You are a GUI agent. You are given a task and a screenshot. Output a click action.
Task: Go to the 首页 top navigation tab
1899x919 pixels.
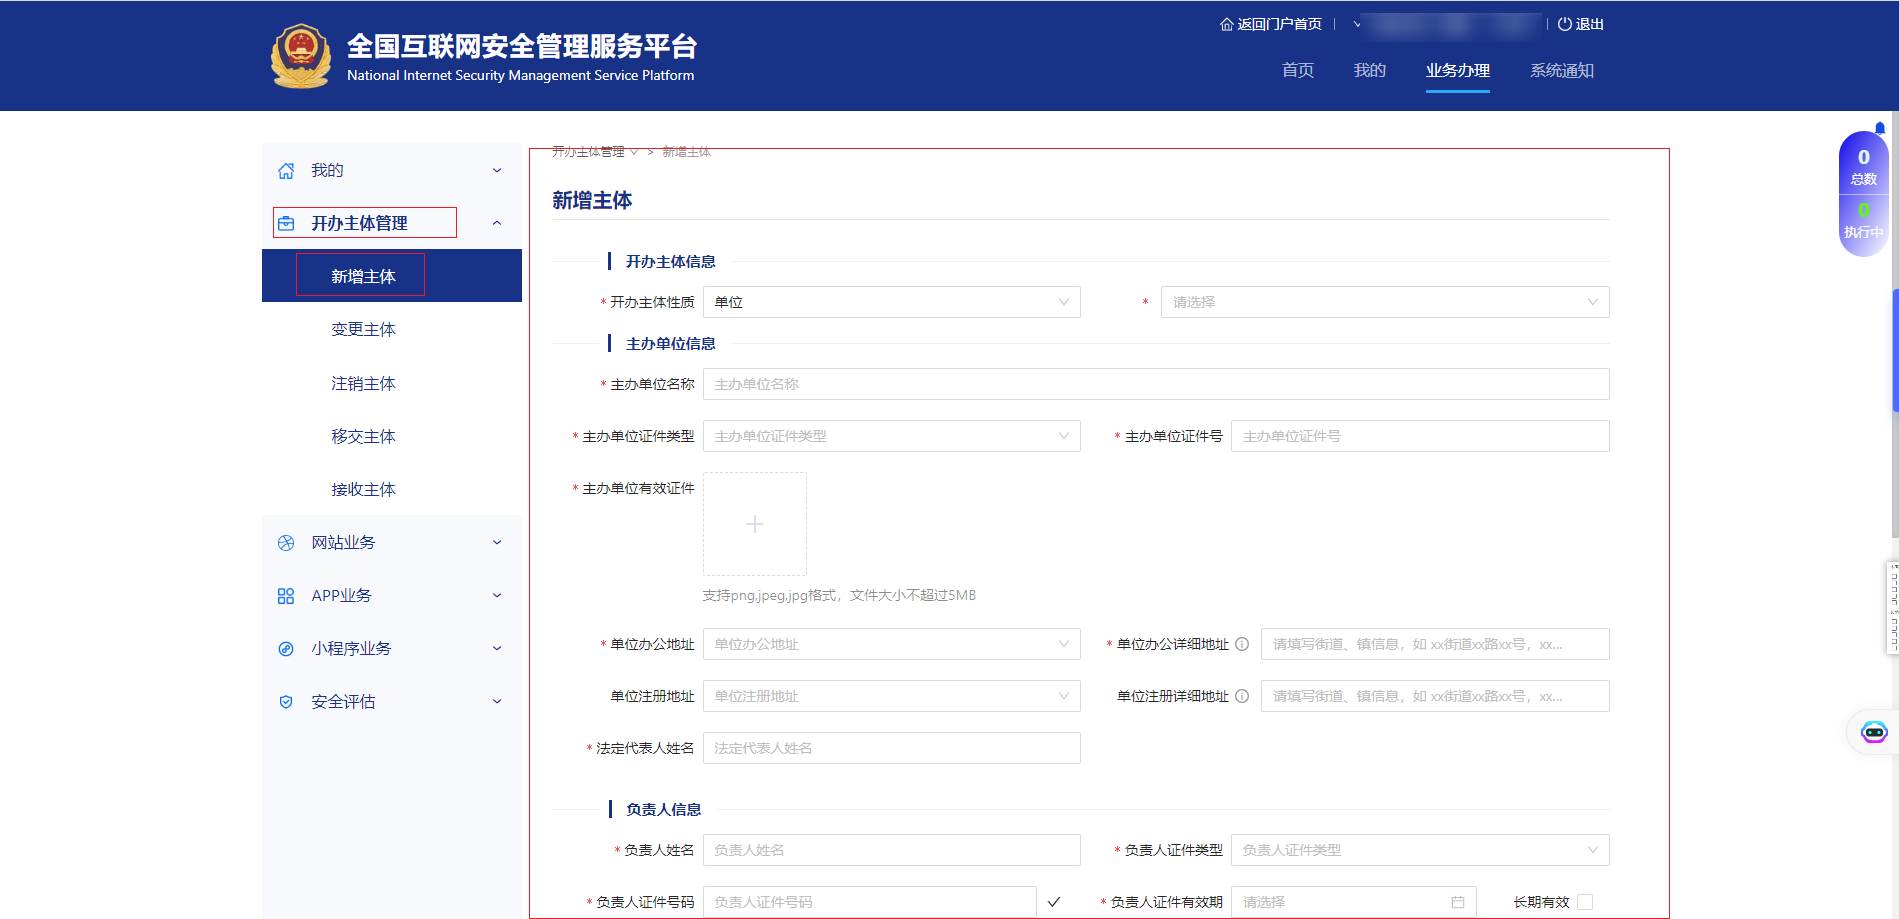coord(1297,71)
